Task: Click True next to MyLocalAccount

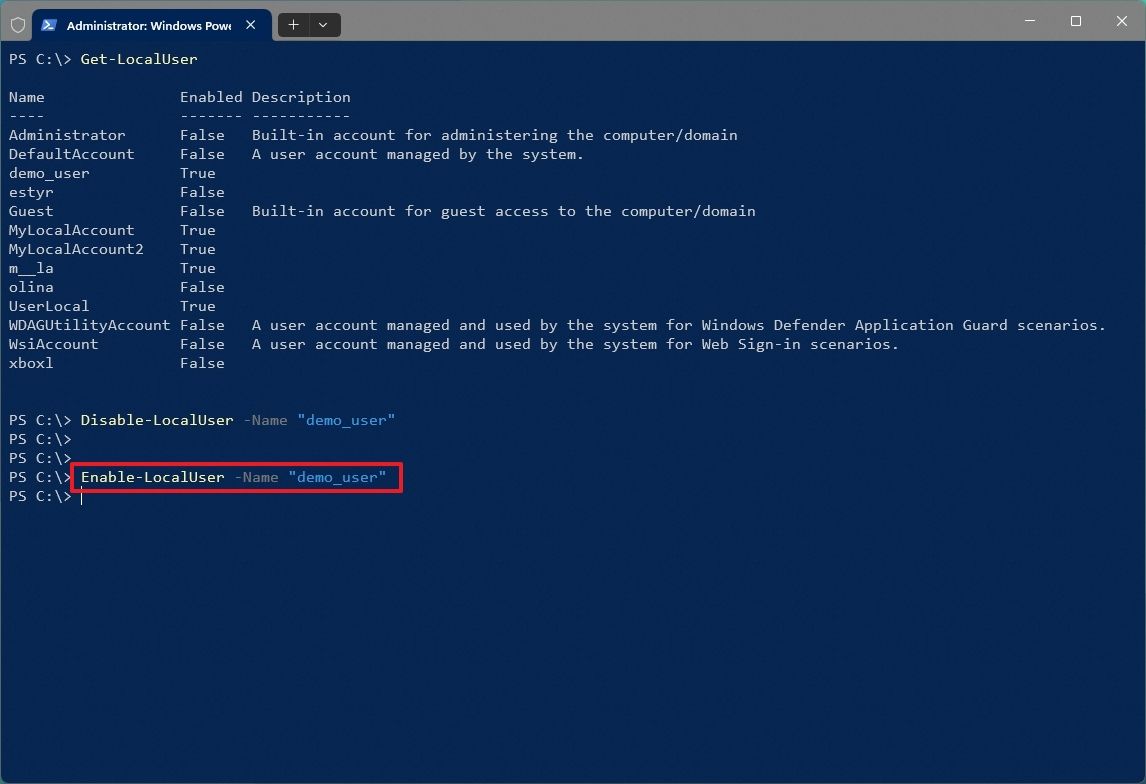Action: 198,230
